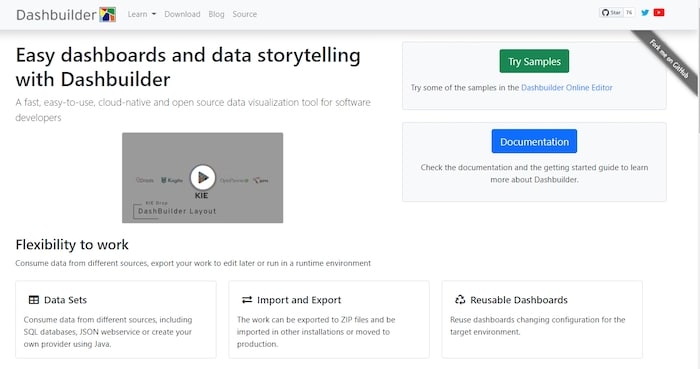
Task: Click the Reusable Dashboards recycle icon
Action: coord(460,299)
